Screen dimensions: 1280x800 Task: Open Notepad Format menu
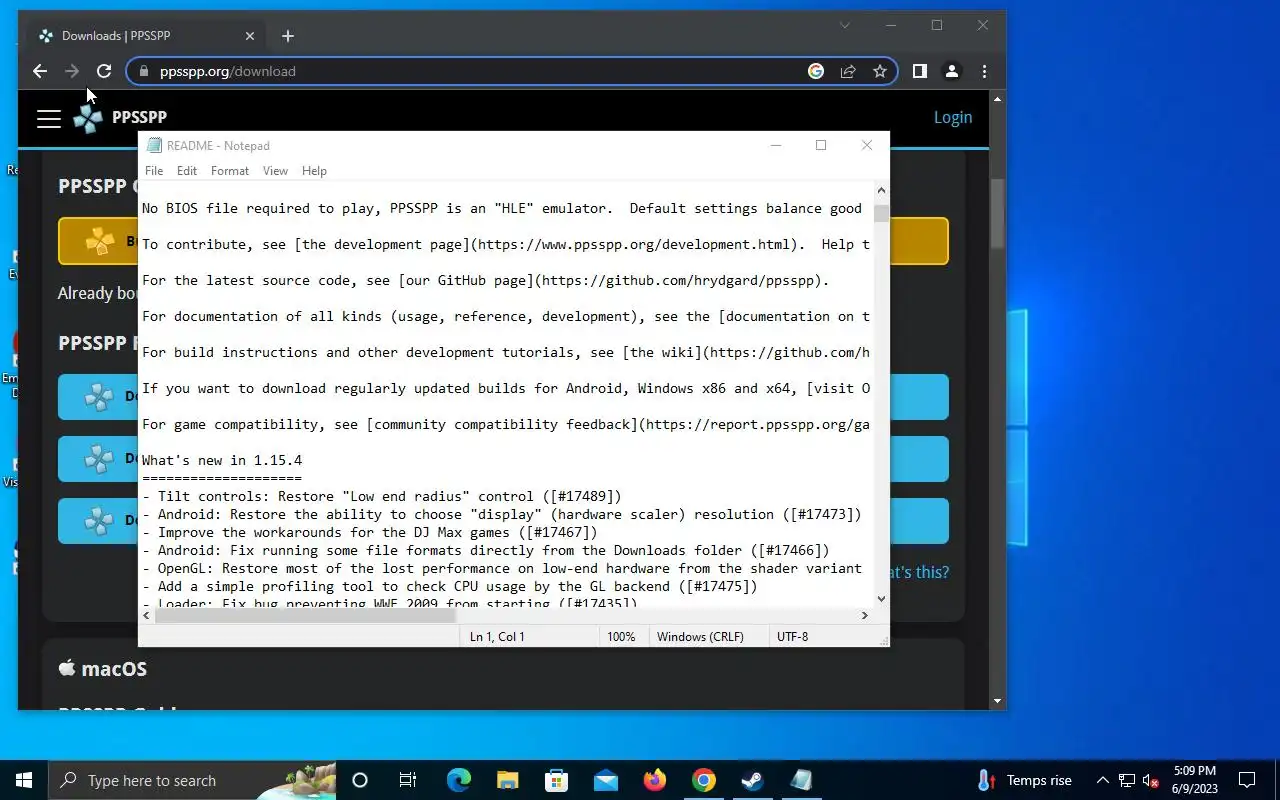pyautogui.click(x=230, y=171)
